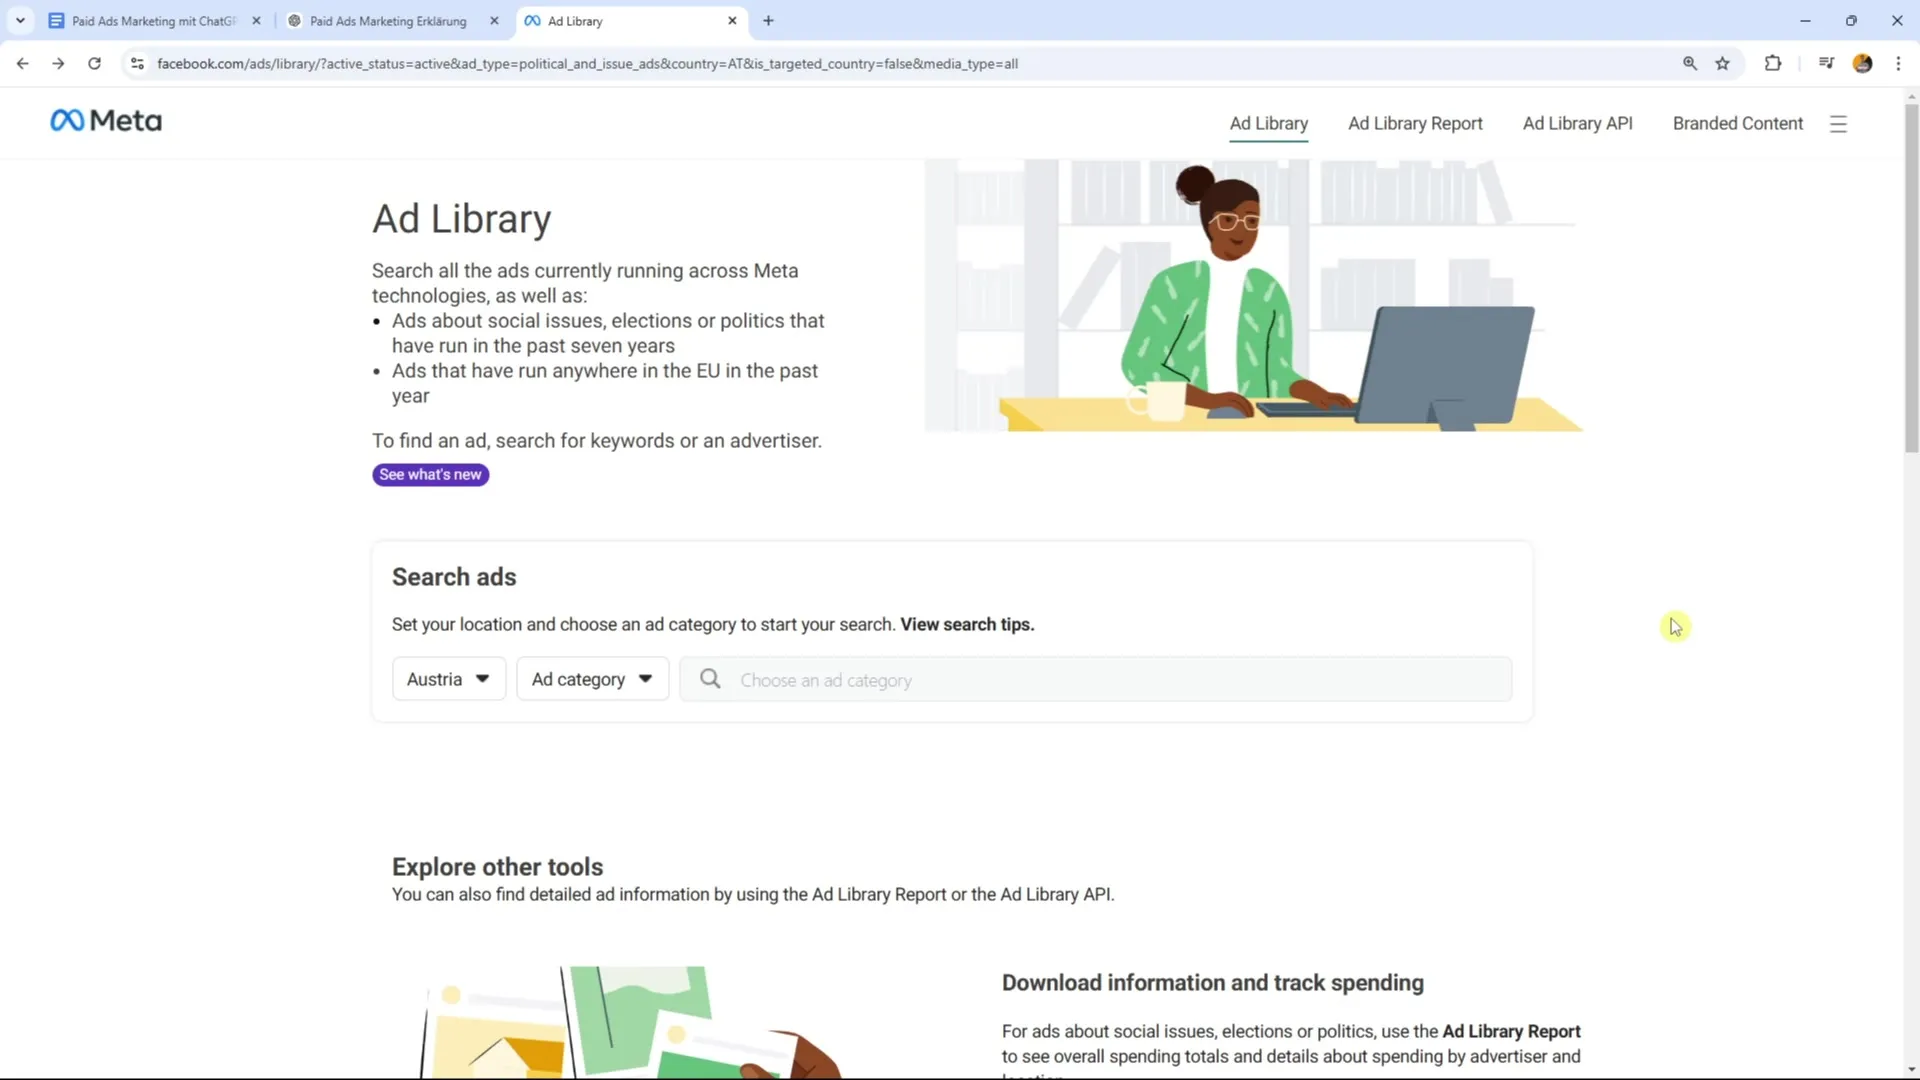The height and width of the screenshot is (1080, 1920).
Task: Go forward in browser history
Action: (58, 63)
